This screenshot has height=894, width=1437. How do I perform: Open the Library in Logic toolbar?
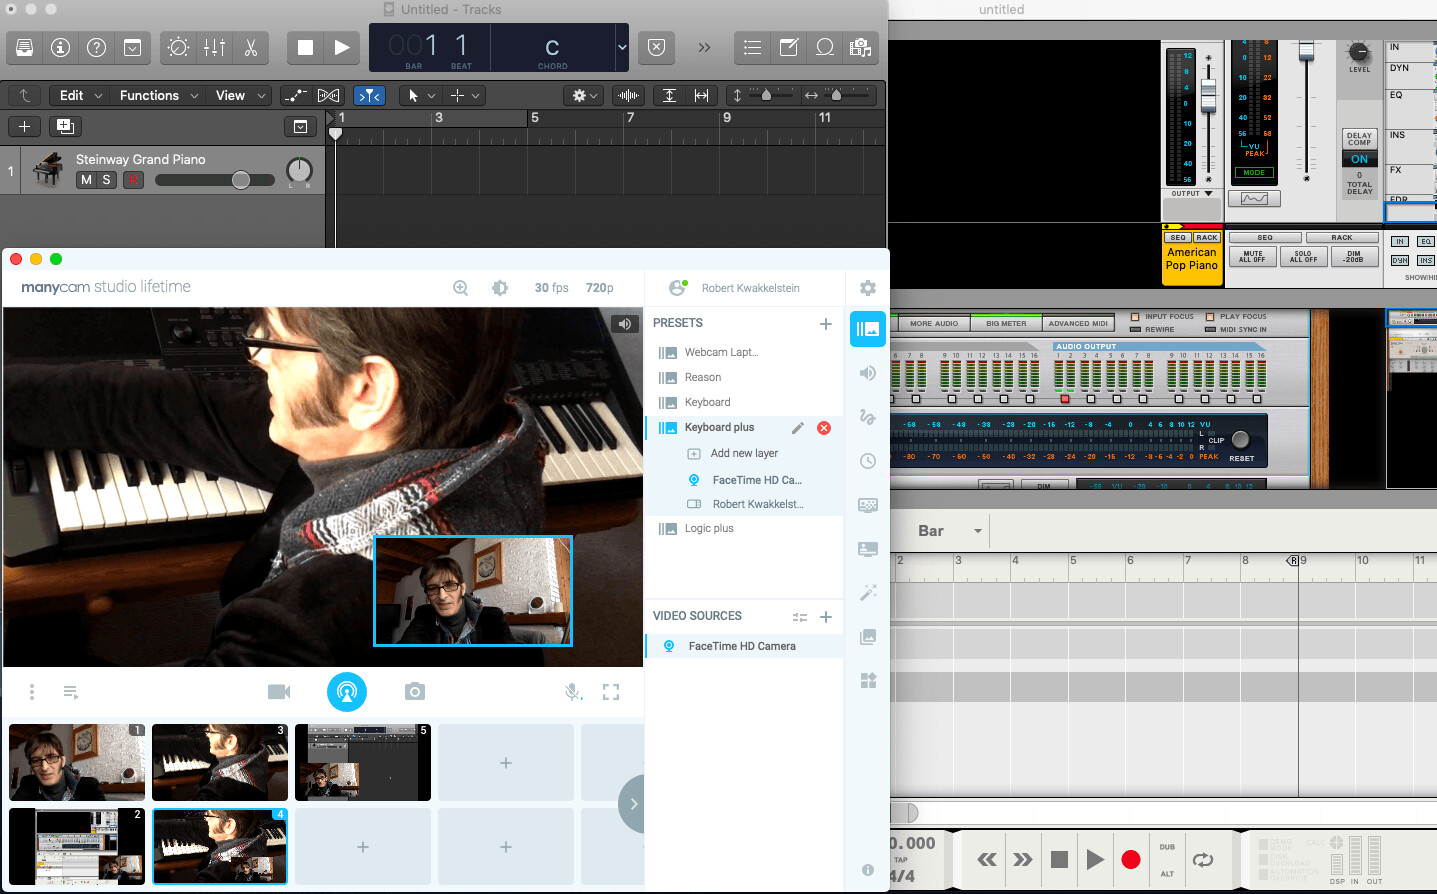click(25, 47)
